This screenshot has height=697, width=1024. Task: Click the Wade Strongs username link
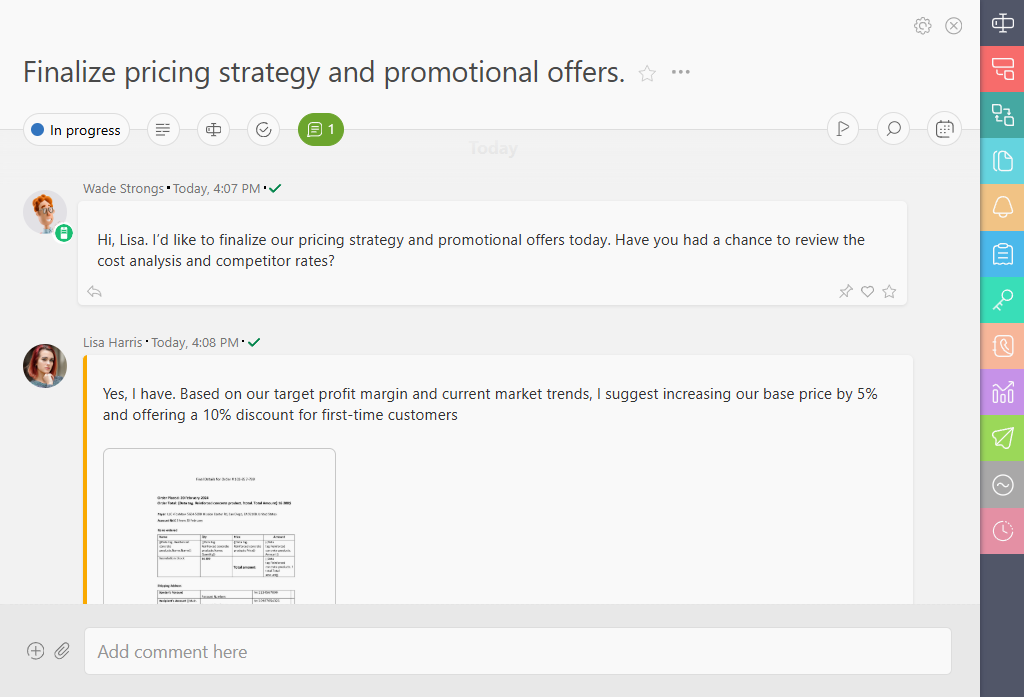tap(123, 188)
